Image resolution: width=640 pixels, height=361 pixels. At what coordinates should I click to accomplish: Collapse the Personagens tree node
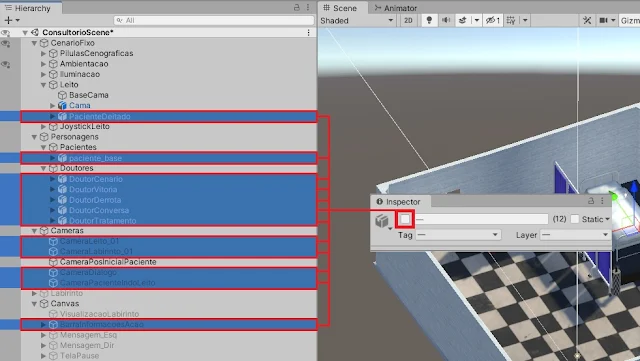tap(34, 137)
